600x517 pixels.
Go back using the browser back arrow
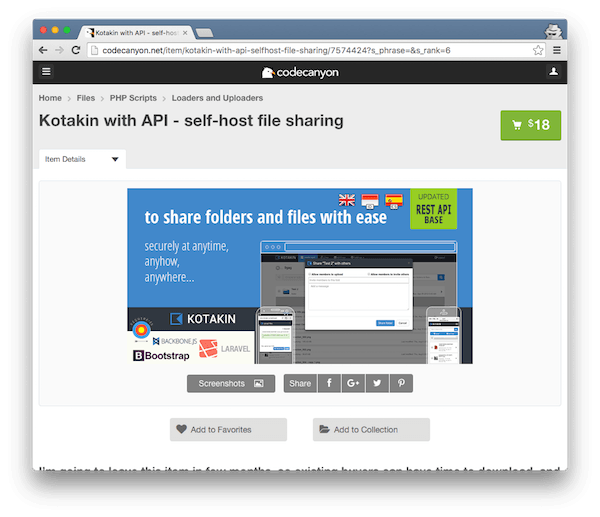pos(43,50)
